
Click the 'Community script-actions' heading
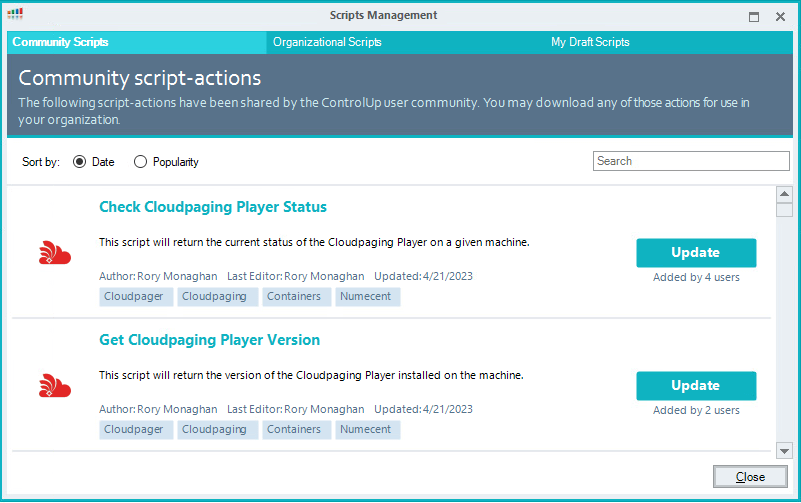[139, 78]
